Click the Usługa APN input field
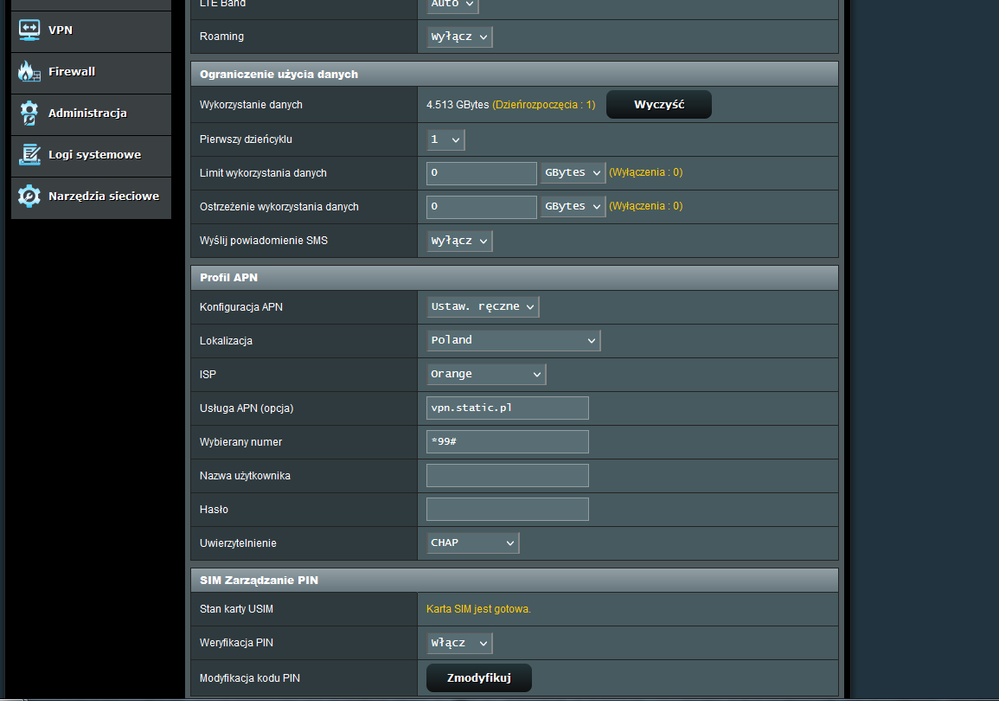Screen dimensions: 999x701 (507, 408)
